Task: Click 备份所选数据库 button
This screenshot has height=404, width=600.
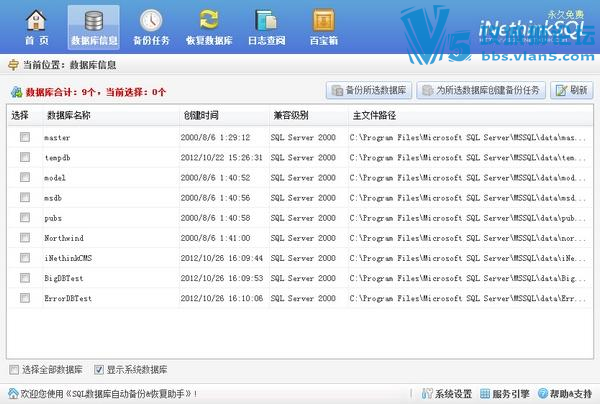Action: (x=369, y=90)
